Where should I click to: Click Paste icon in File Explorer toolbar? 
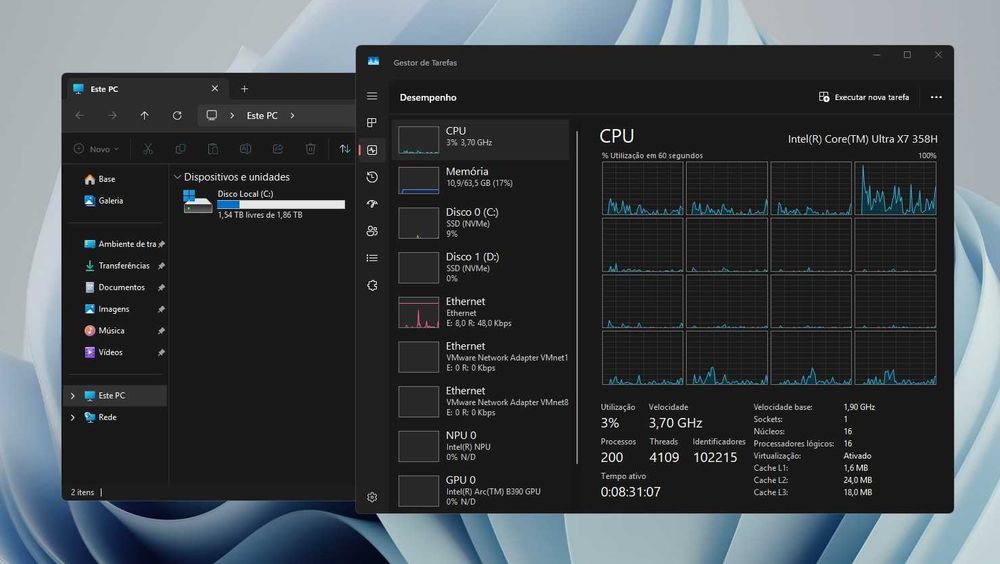tap(213, 149)
